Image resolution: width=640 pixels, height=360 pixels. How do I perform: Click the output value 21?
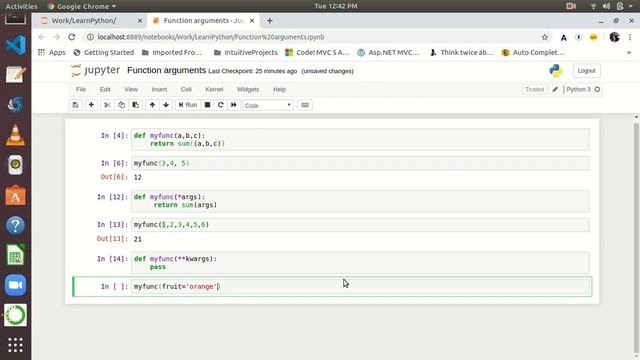pos(138,239)
